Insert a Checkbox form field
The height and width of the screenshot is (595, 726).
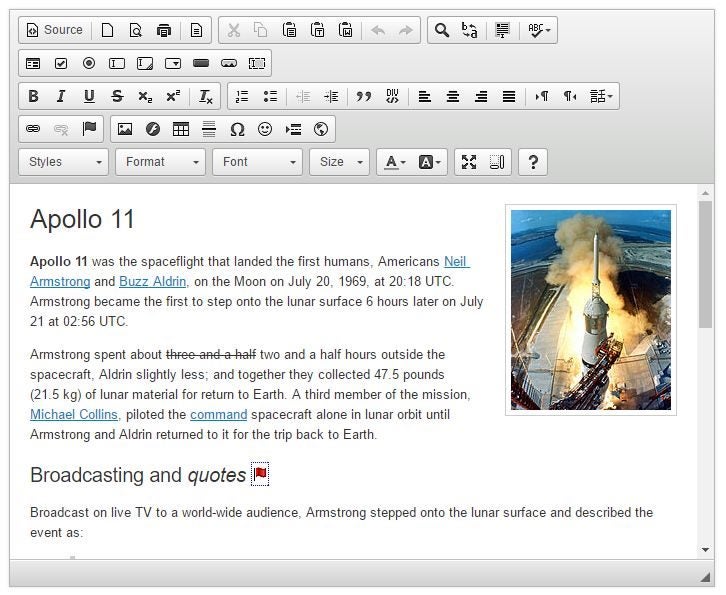point(61,63)
